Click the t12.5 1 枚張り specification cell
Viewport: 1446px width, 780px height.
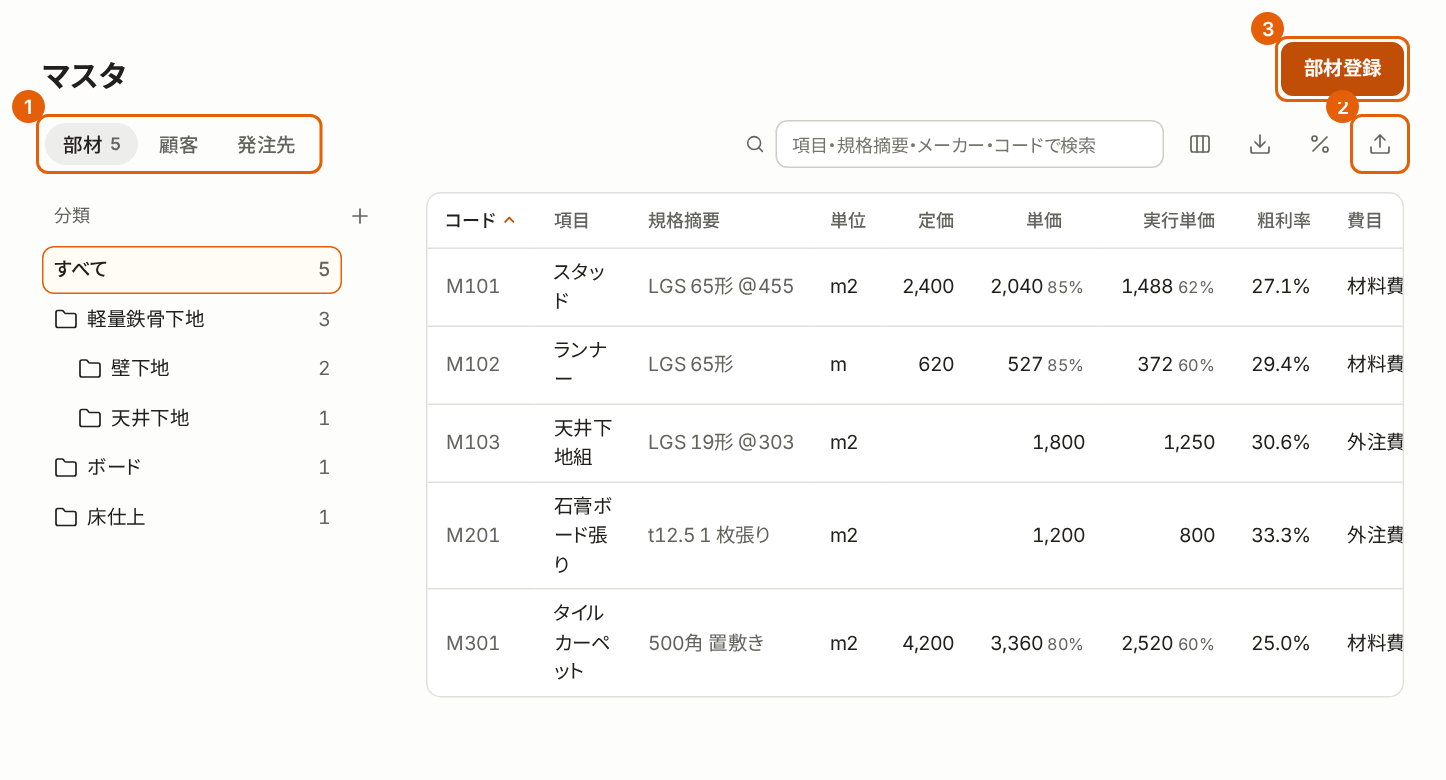[x=709, y=535]
